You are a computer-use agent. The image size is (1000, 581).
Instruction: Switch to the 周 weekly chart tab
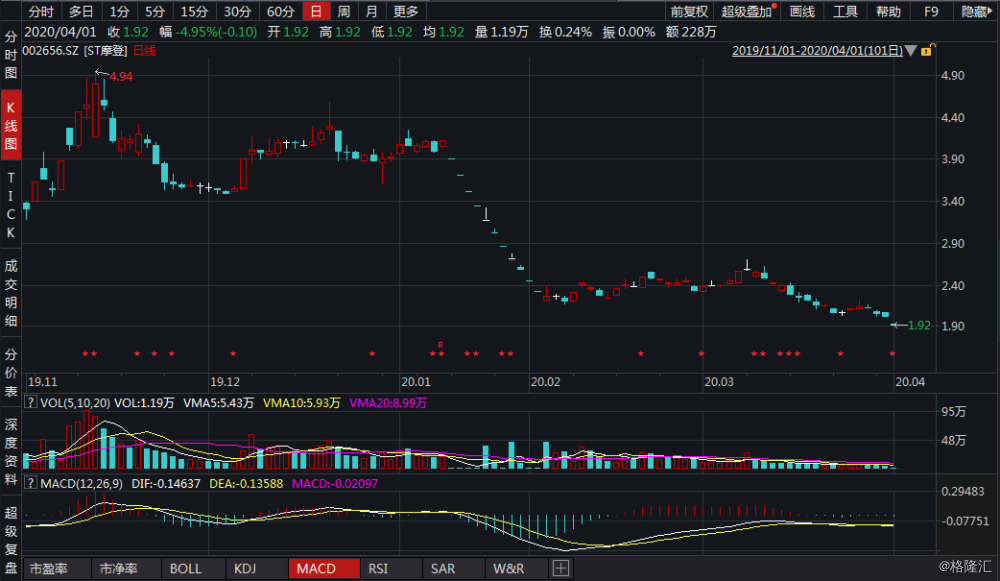click(346, 12)
